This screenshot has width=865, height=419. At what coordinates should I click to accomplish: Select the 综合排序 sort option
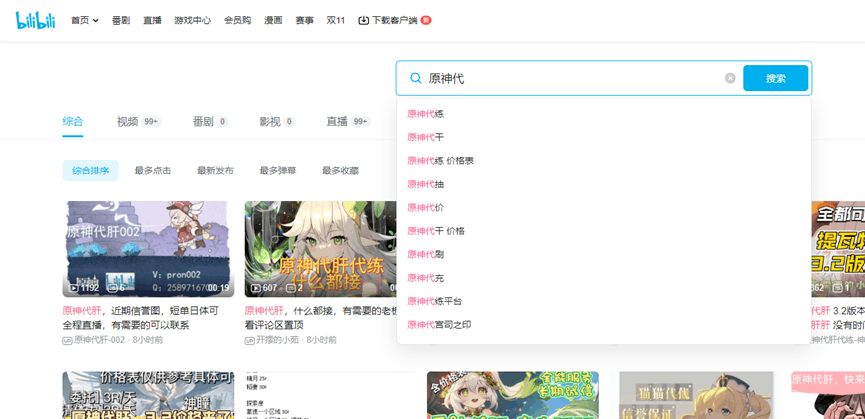click(90, 171)
